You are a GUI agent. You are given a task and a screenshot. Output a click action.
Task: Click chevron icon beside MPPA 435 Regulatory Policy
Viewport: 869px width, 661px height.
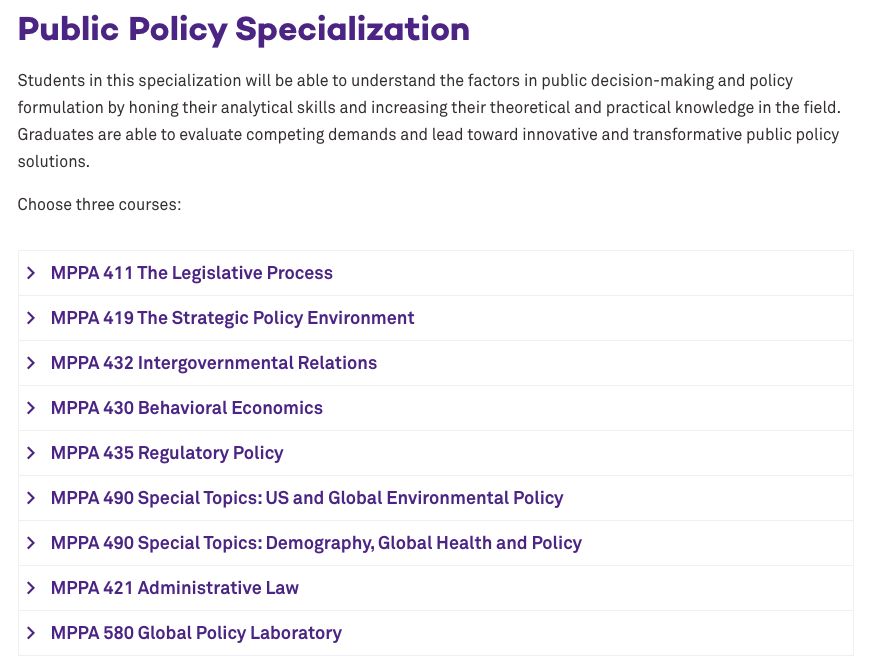[x=31, y=453]
